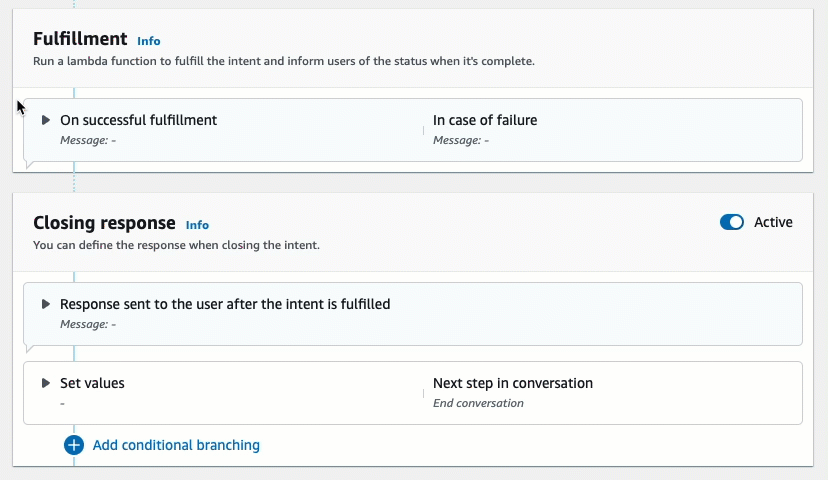Click the Fulfillment section heading
Image resolution: width=828 pixels, height=480 pixels.
[80, 39]
